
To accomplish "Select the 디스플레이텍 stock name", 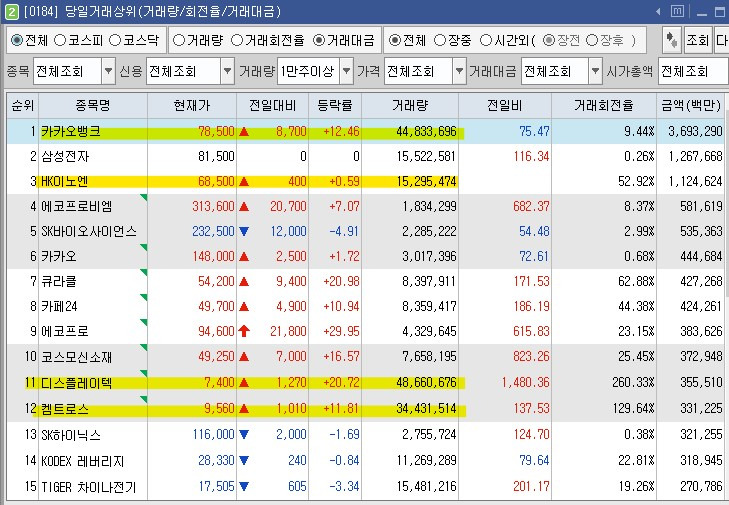I will click(77, 383).
